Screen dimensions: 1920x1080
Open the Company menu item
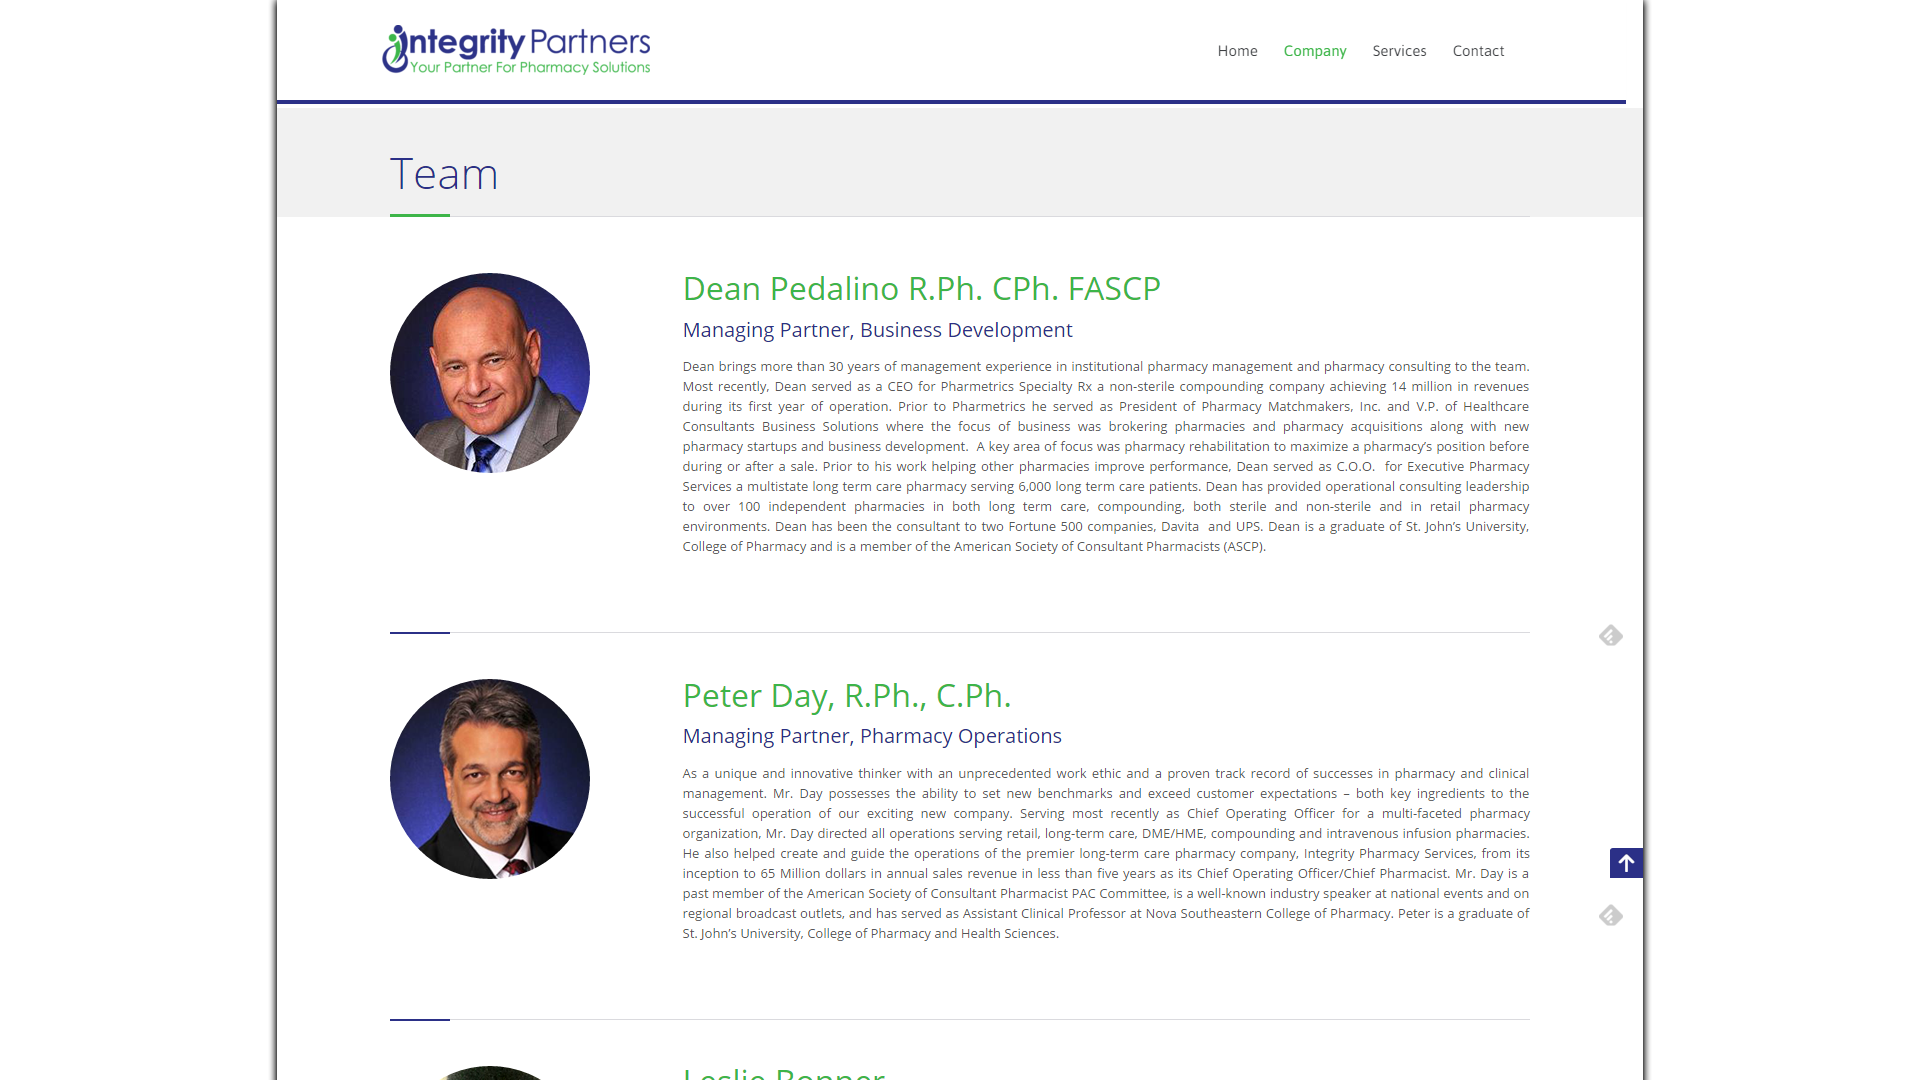pos(1315,51)
